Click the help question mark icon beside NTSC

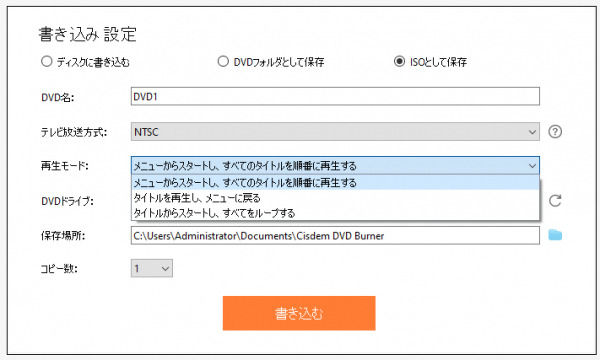[x=555, y=132]
